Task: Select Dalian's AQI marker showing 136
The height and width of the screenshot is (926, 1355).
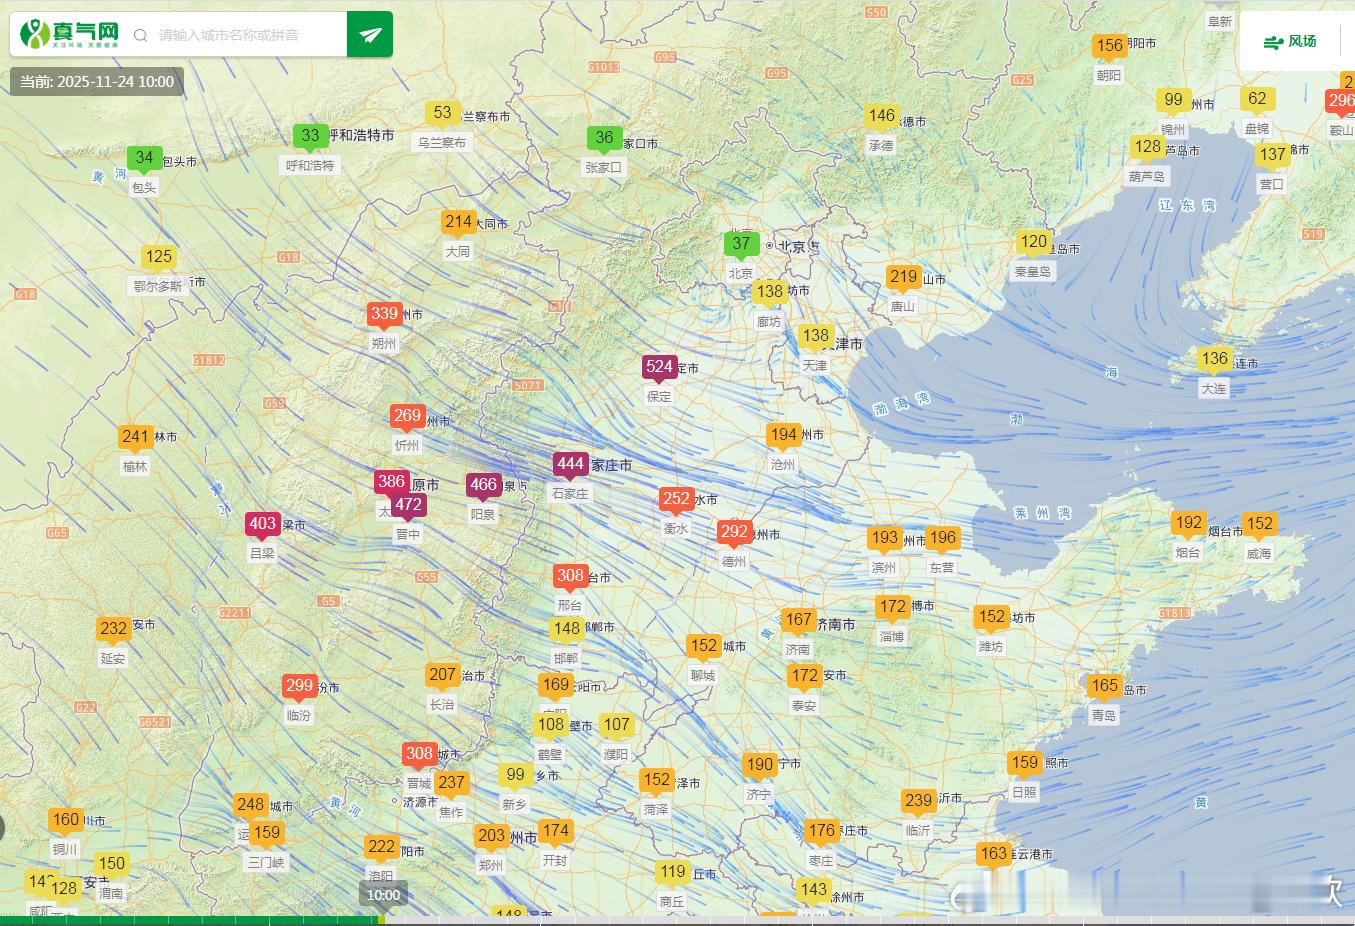Action: 1214,360
